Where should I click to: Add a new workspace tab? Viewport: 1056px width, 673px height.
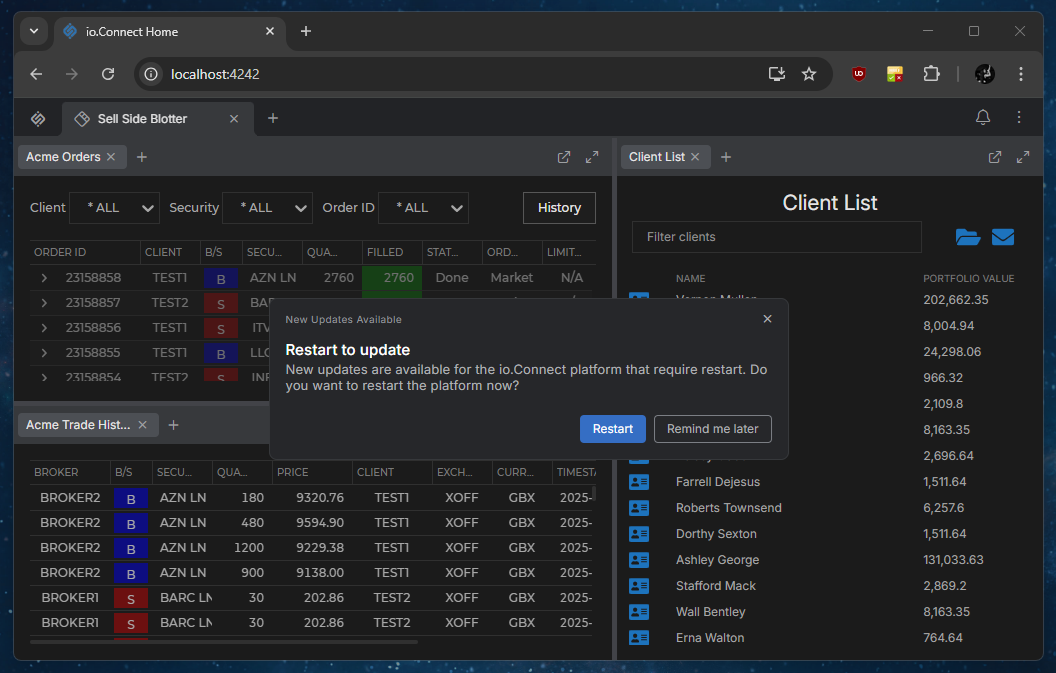tap(273, 119)
